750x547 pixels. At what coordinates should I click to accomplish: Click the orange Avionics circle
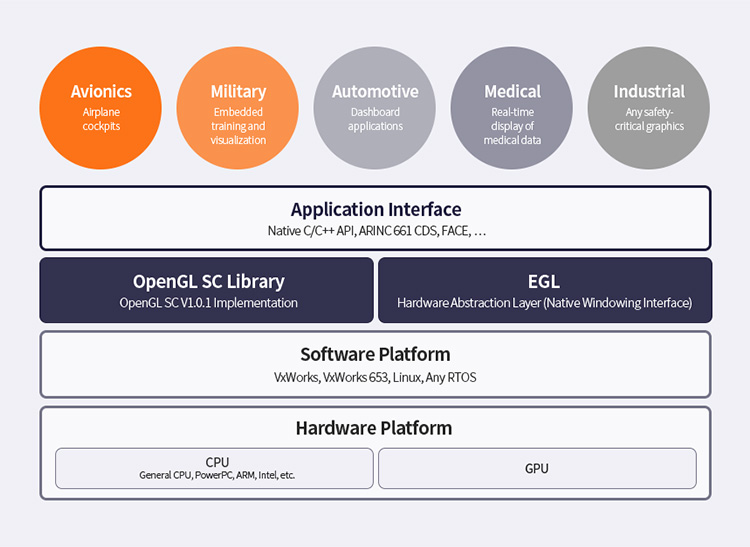point(100,108)
